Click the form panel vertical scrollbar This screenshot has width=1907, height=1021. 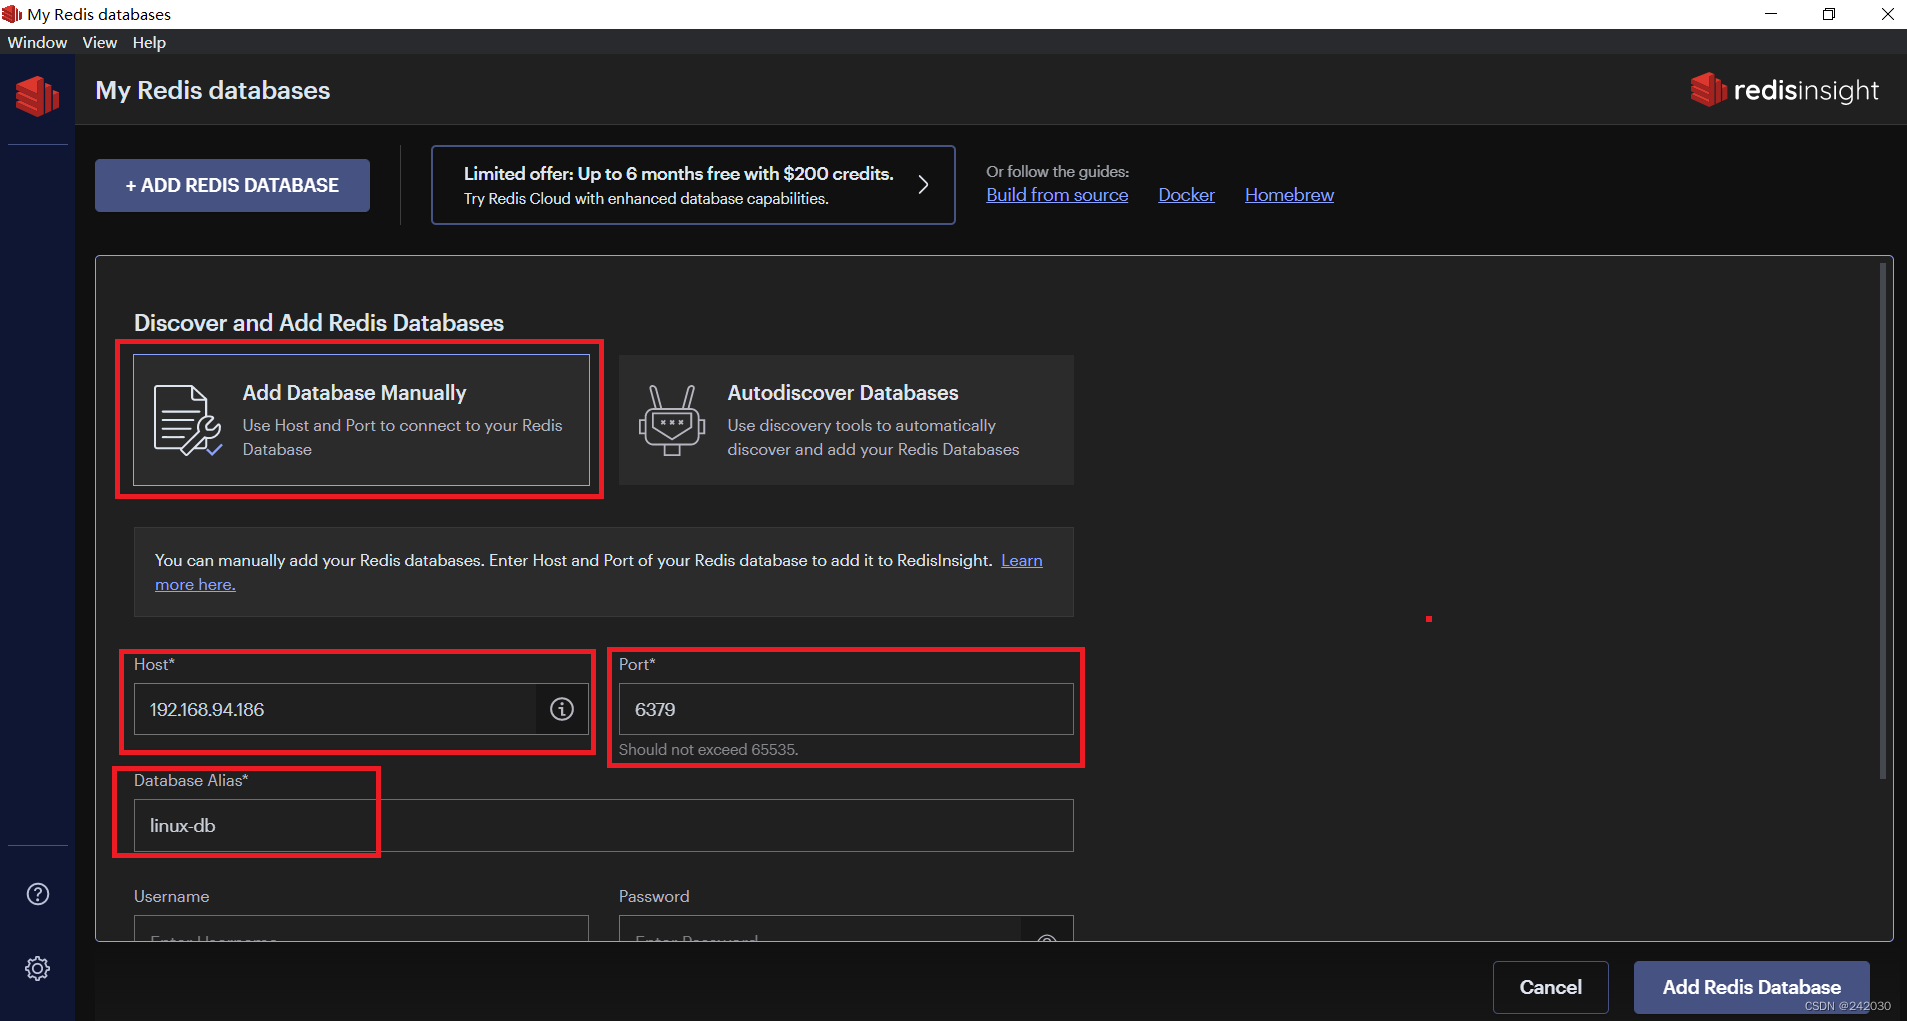1883,520
